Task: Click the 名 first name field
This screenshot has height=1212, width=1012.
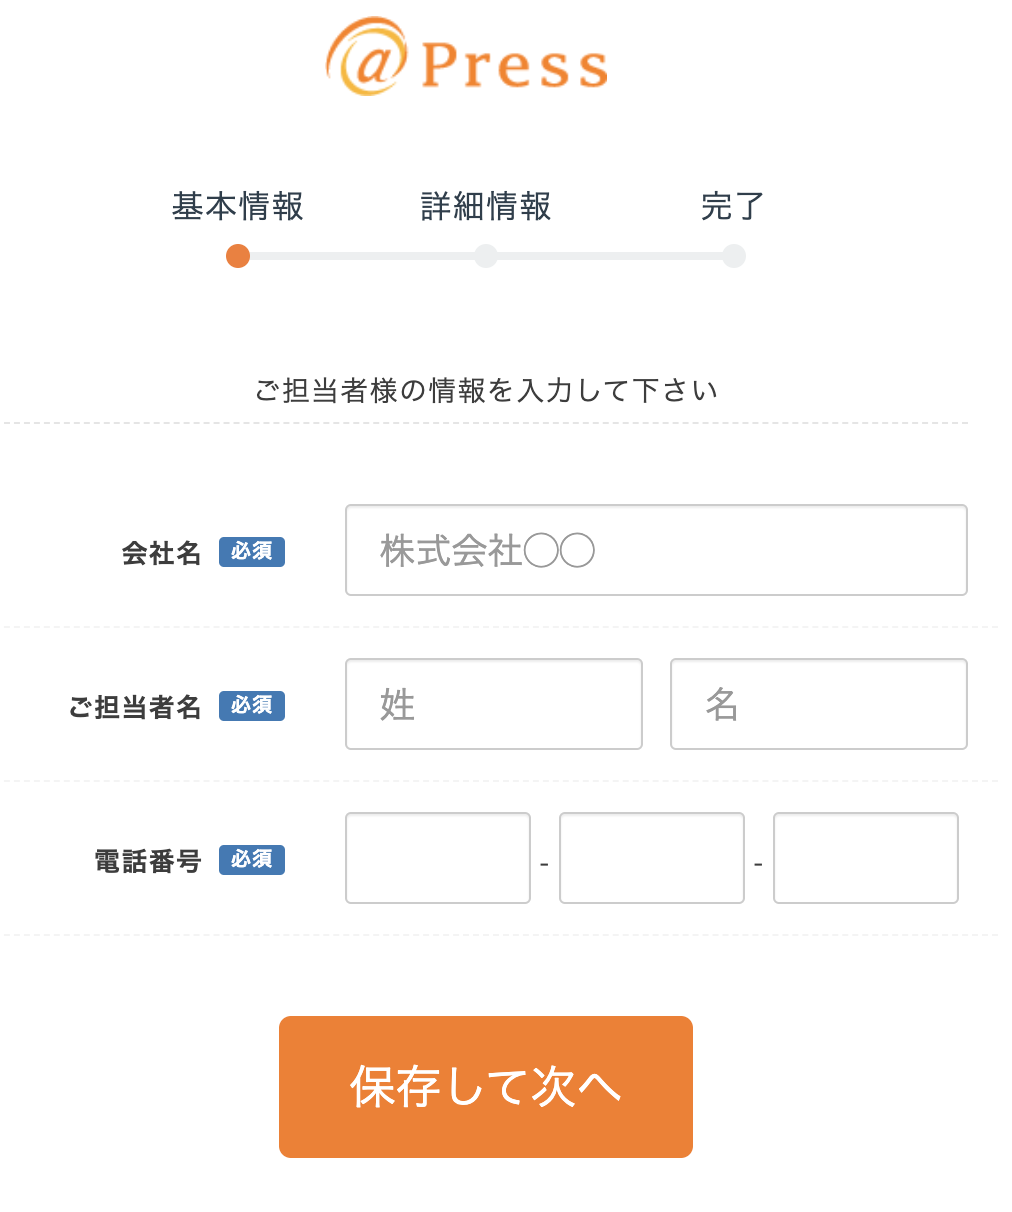Action: (819, 704)
